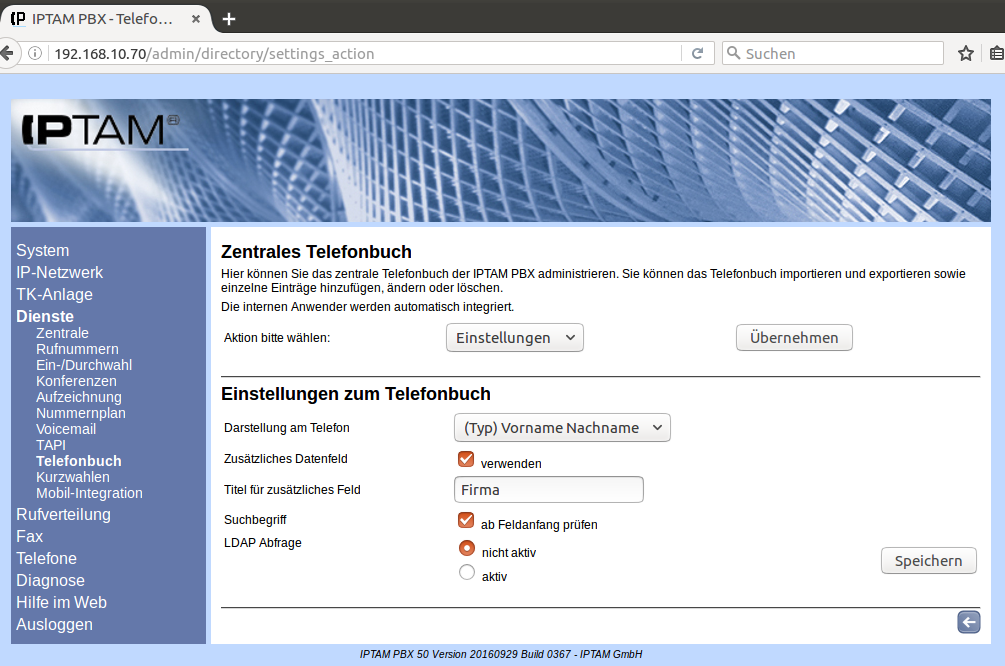
Task: Toggle the 'ab Feldanfang prüfen' checkbox
Action: click(x=466, y=520)
